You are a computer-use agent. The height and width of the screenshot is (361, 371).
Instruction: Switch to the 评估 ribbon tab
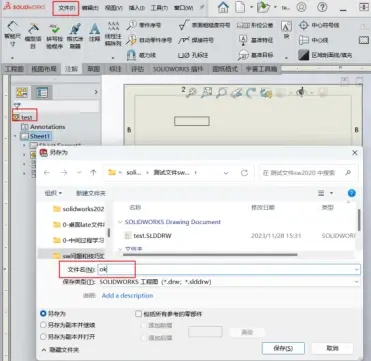[x=138, y=69]
